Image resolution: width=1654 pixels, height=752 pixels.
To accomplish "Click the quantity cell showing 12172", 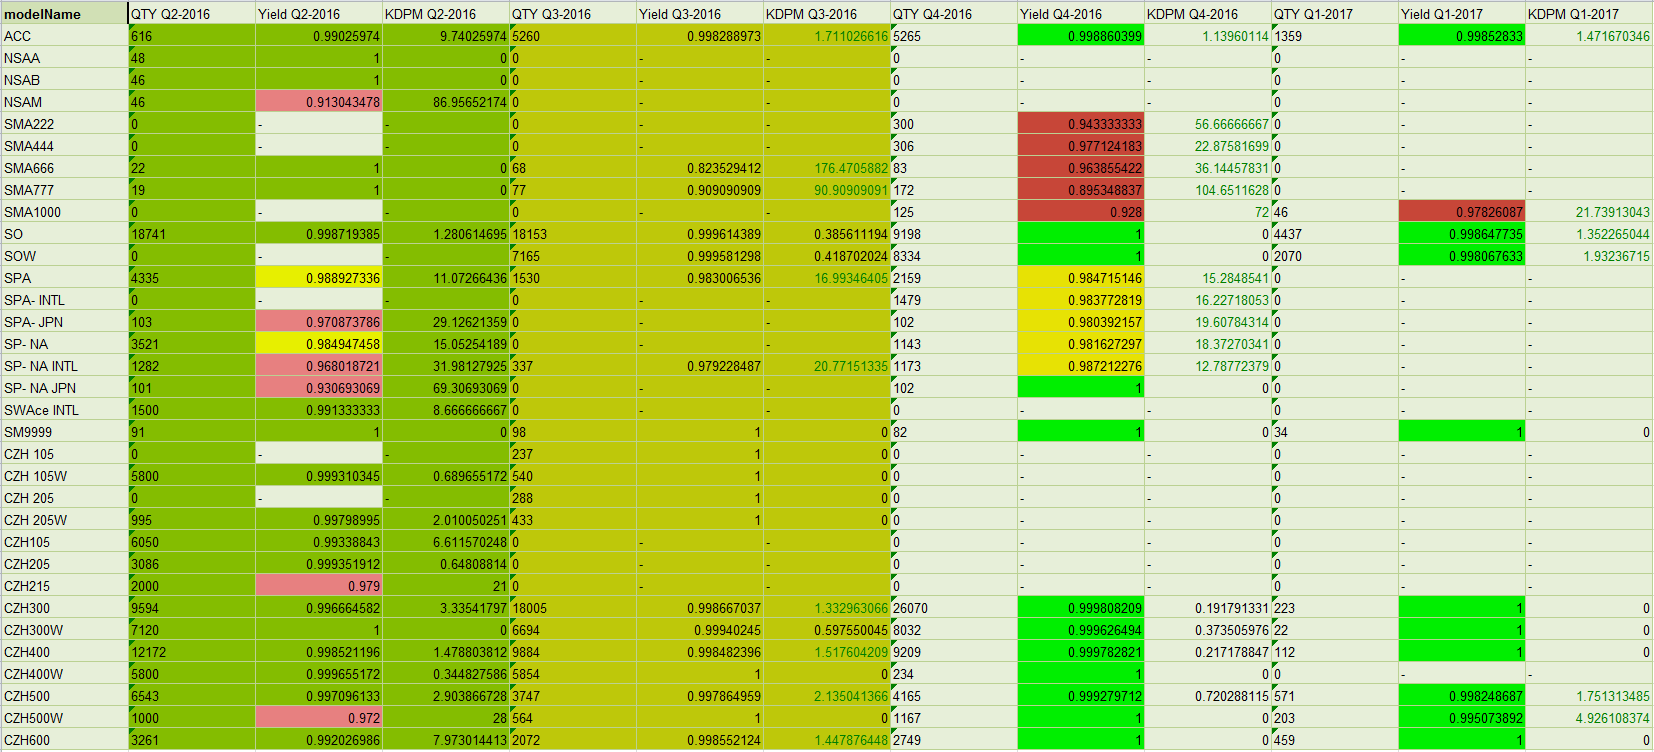I will [192, 652].
